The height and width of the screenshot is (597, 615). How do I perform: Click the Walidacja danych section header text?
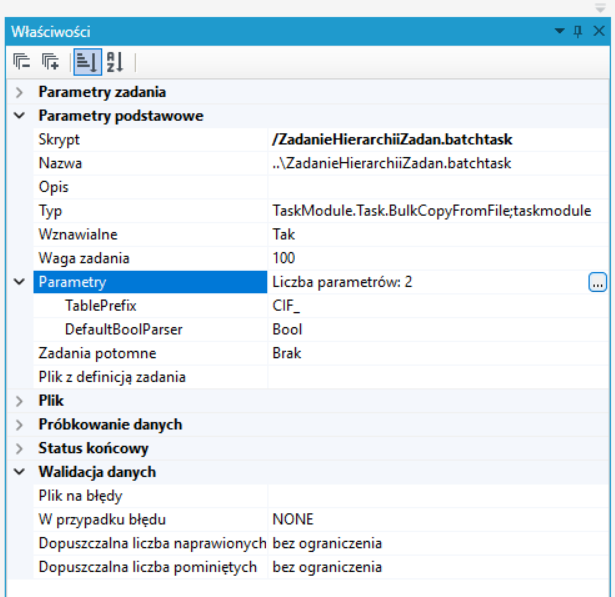click(97, 472)
